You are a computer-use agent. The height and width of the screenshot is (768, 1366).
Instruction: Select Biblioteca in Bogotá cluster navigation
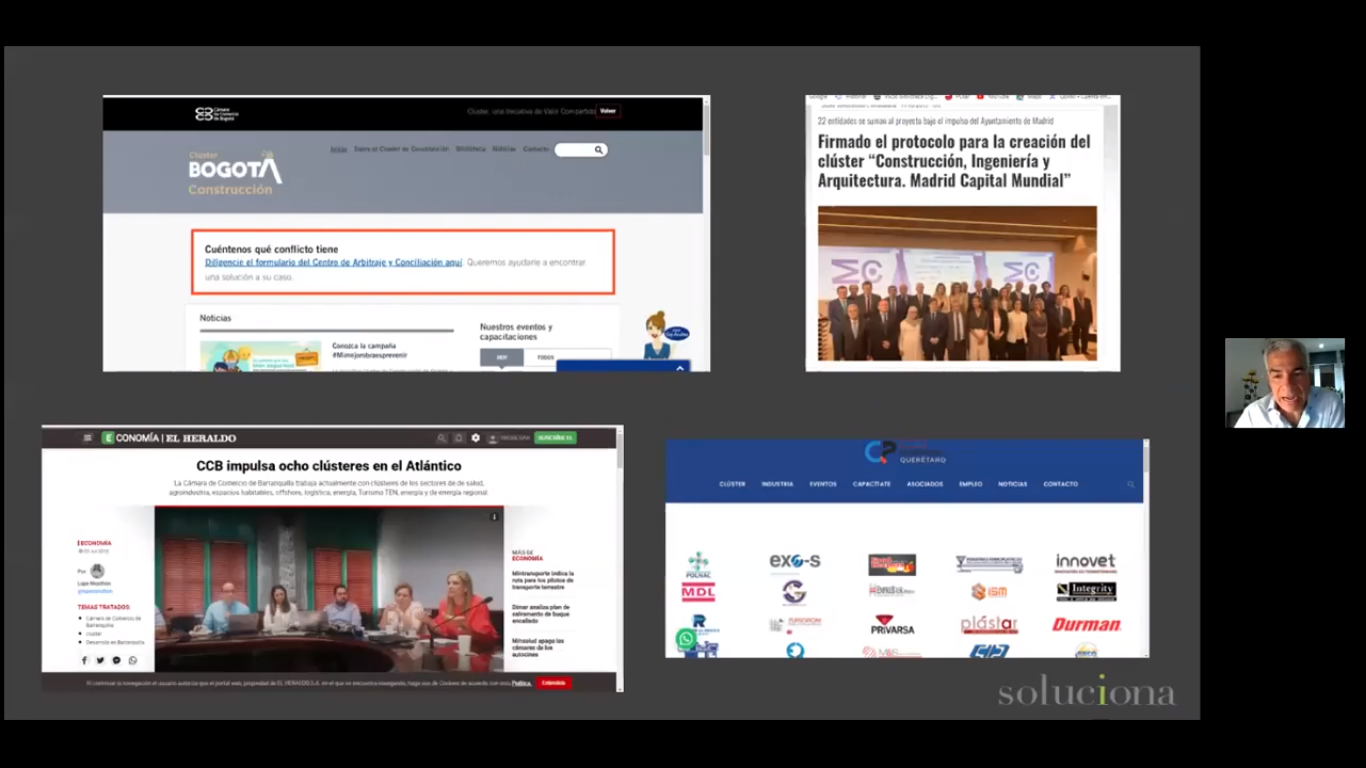point(470,149)
